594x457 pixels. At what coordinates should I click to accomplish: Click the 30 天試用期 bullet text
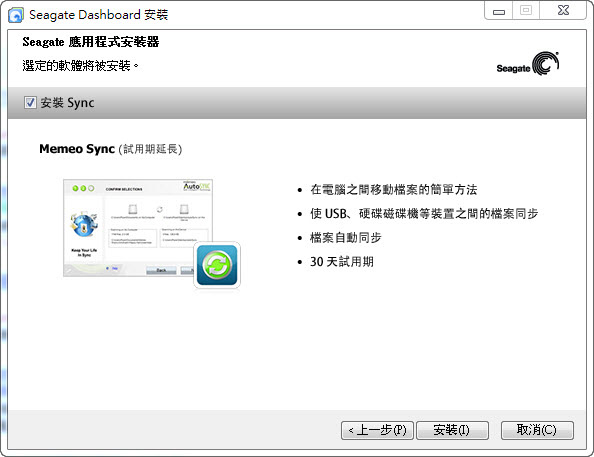[x=342, y=261]
